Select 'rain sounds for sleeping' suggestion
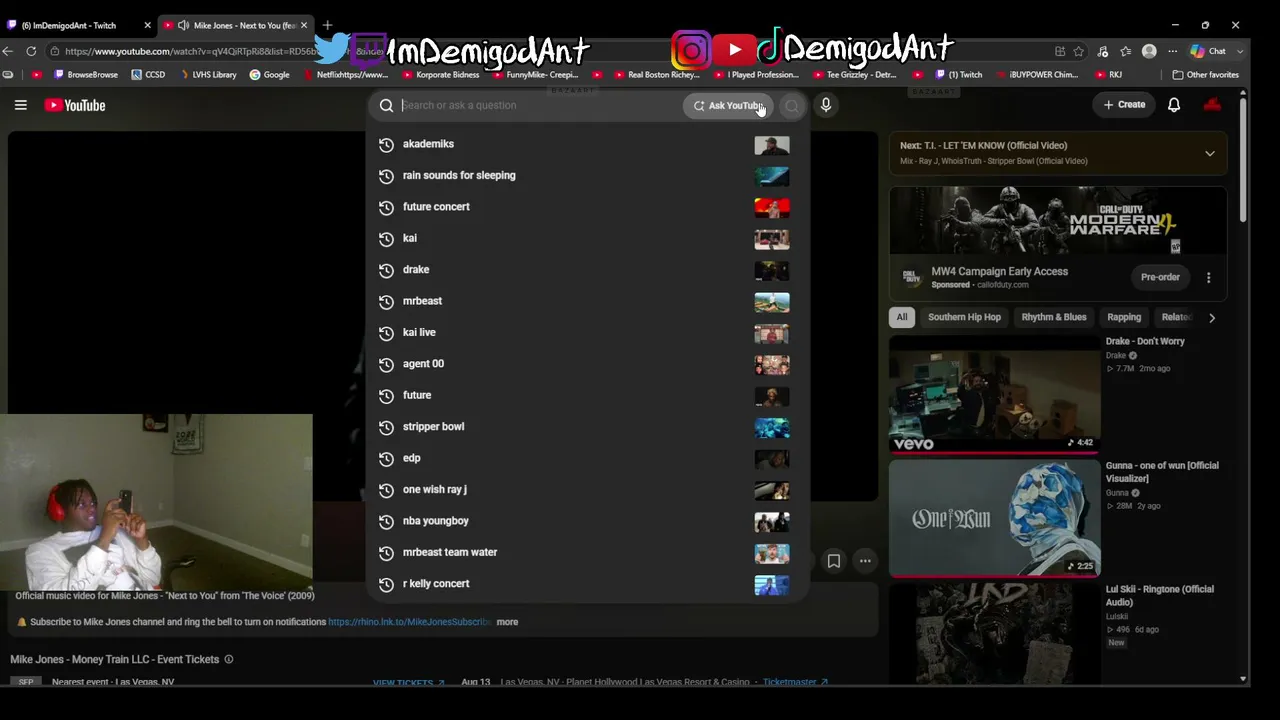The width and height of the screenshot is (1280, 720). tap(587, 175)
